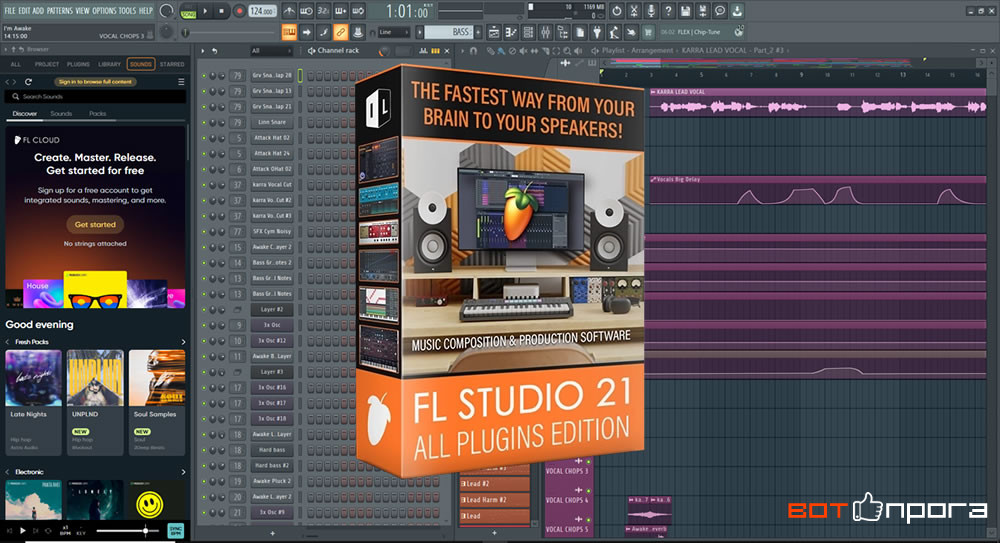Image resolution: width=1000 pixels, height=543 pixels.
Task: Toggle multilink to controllers icon
Action: click(341, 32)
